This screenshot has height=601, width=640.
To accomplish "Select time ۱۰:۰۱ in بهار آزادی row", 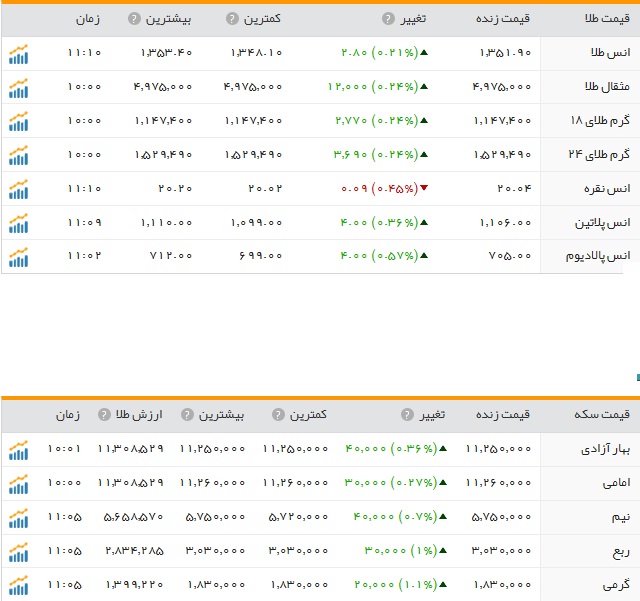I will tap(64, 449).
